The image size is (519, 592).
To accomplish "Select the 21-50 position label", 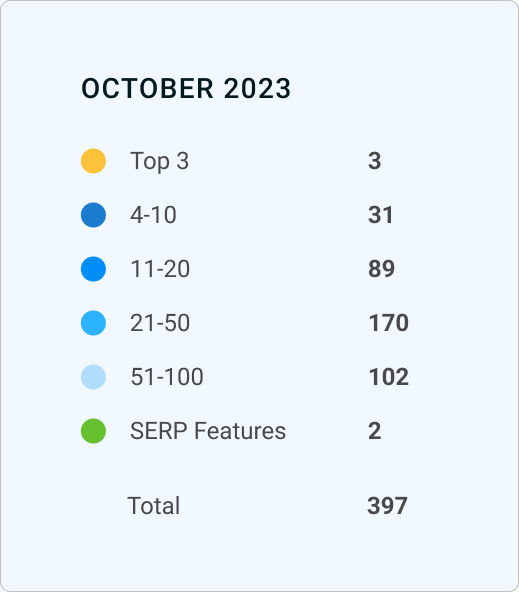I will tap(160, 323).
